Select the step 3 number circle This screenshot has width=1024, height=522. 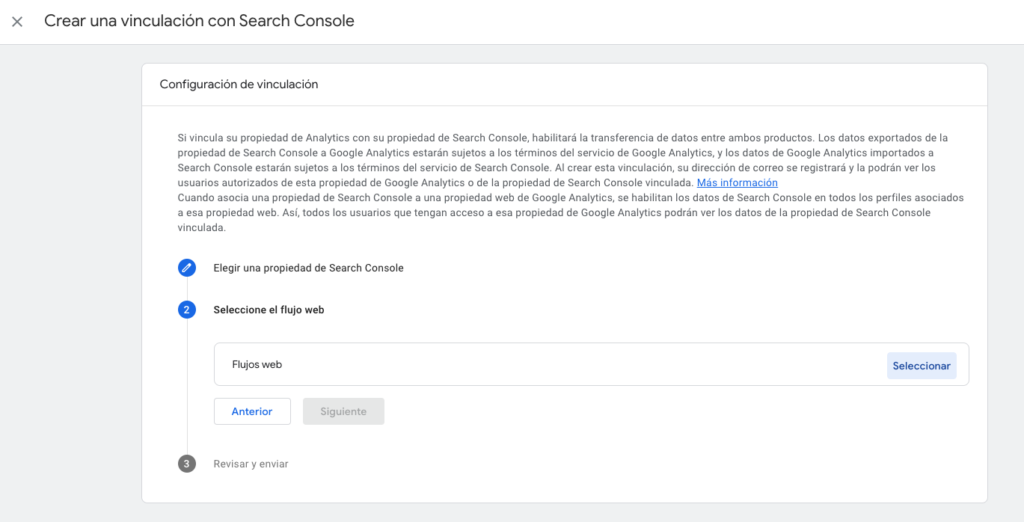187,464
